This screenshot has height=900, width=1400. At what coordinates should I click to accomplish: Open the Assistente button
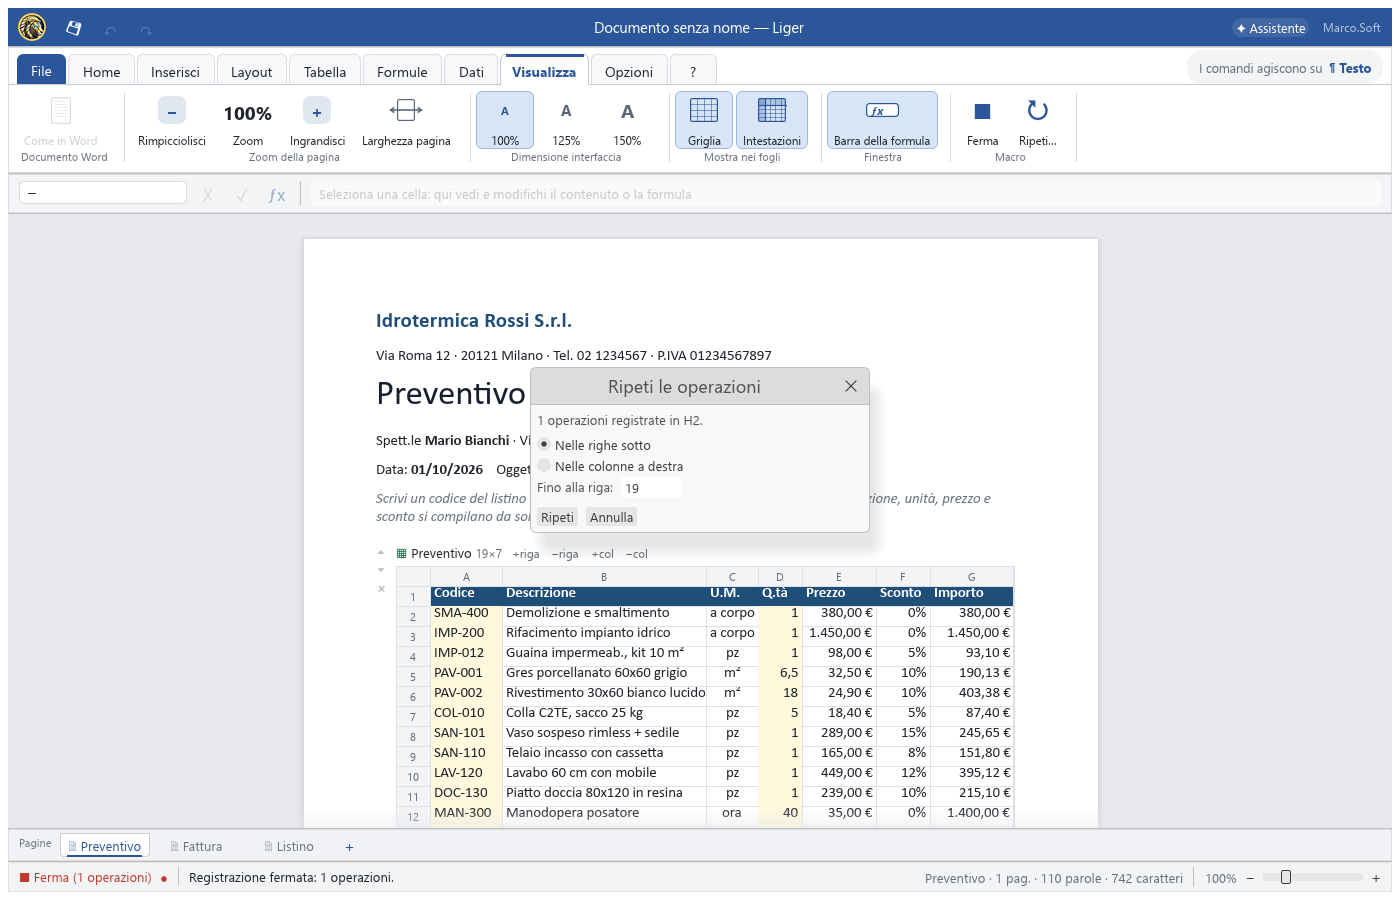(1270, 28)
